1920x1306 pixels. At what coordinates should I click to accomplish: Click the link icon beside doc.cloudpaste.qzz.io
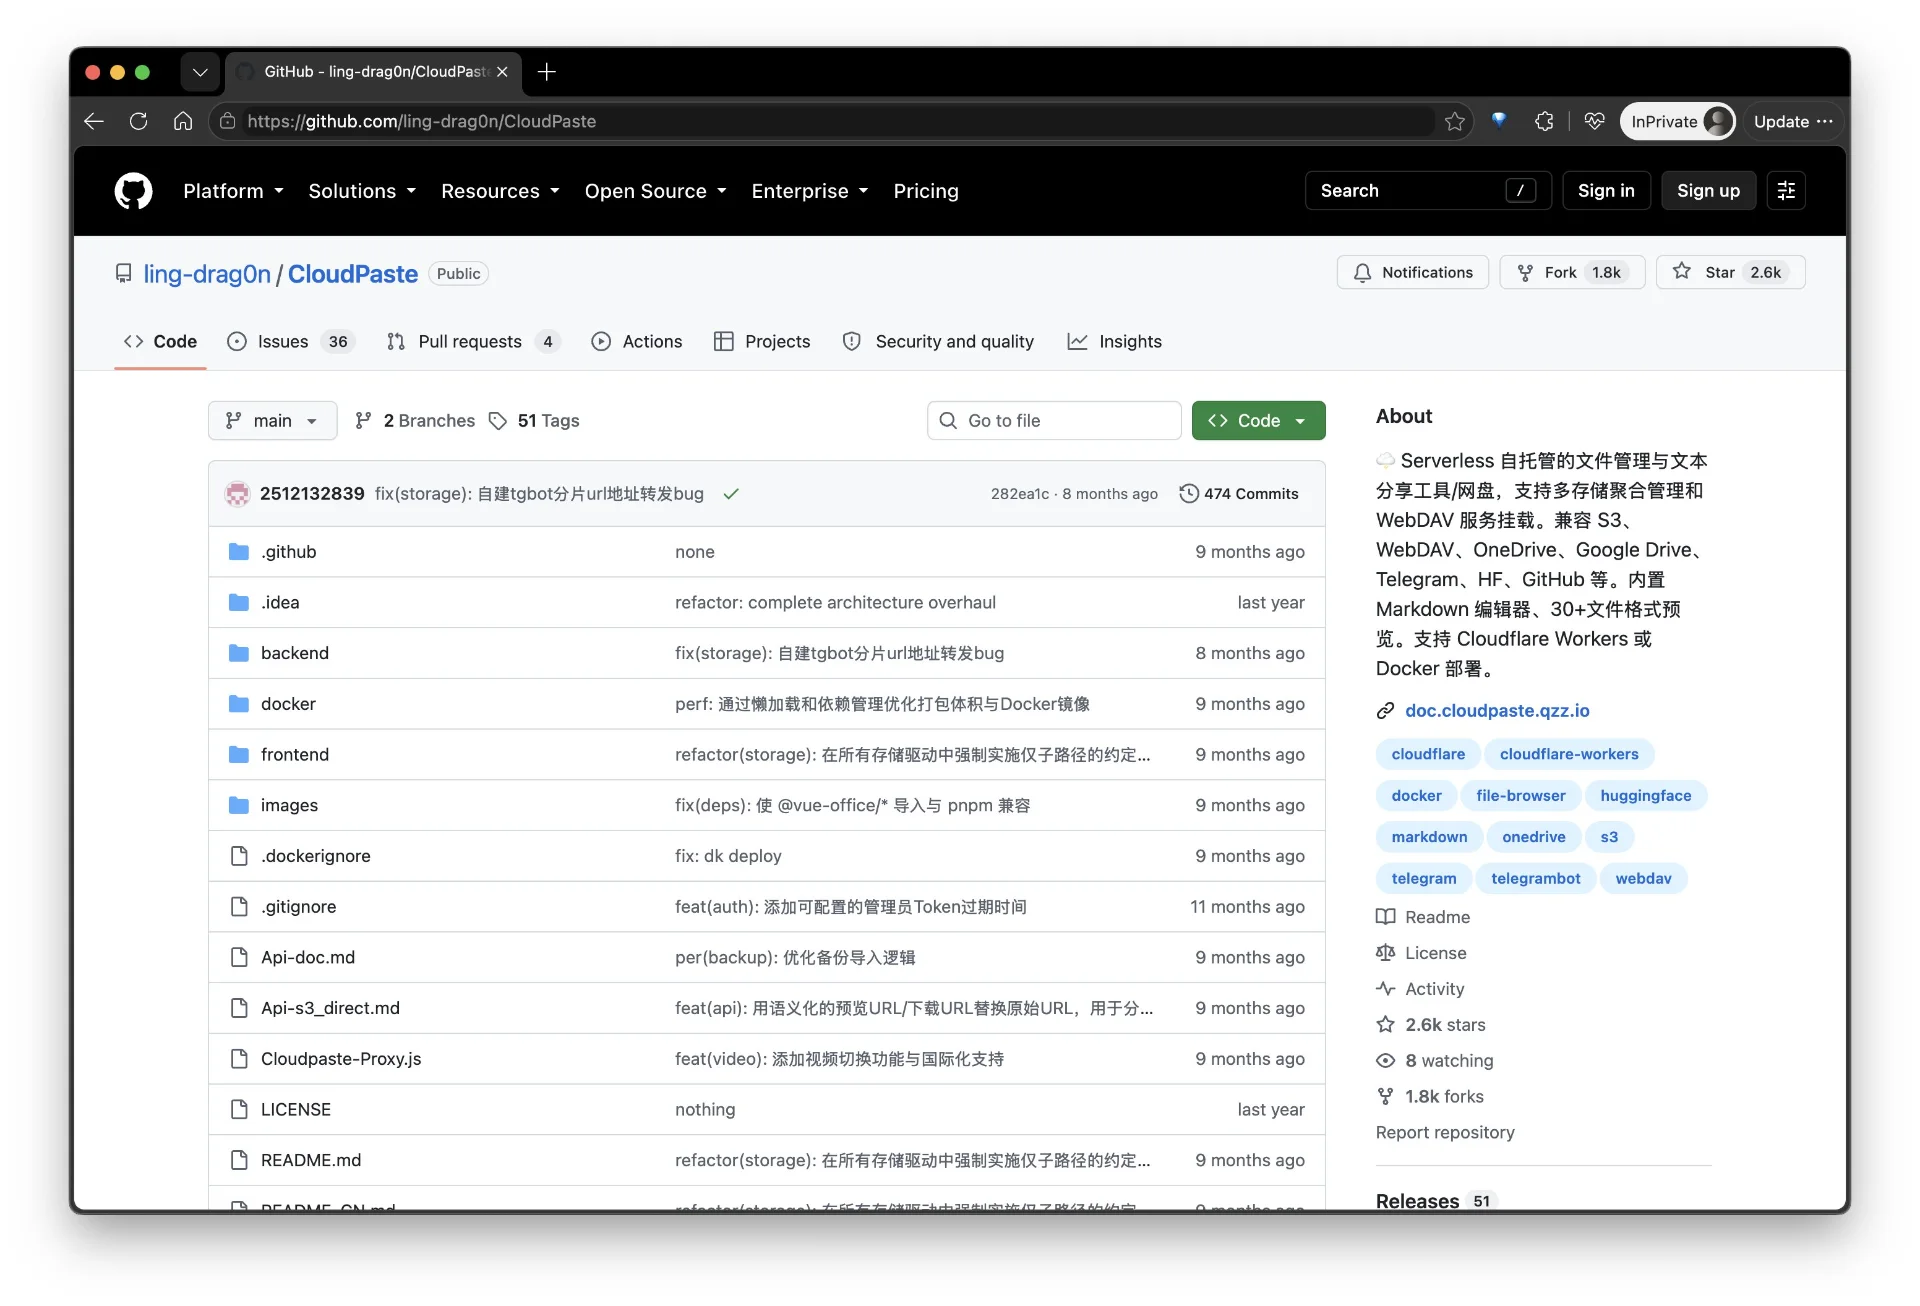1385,711
